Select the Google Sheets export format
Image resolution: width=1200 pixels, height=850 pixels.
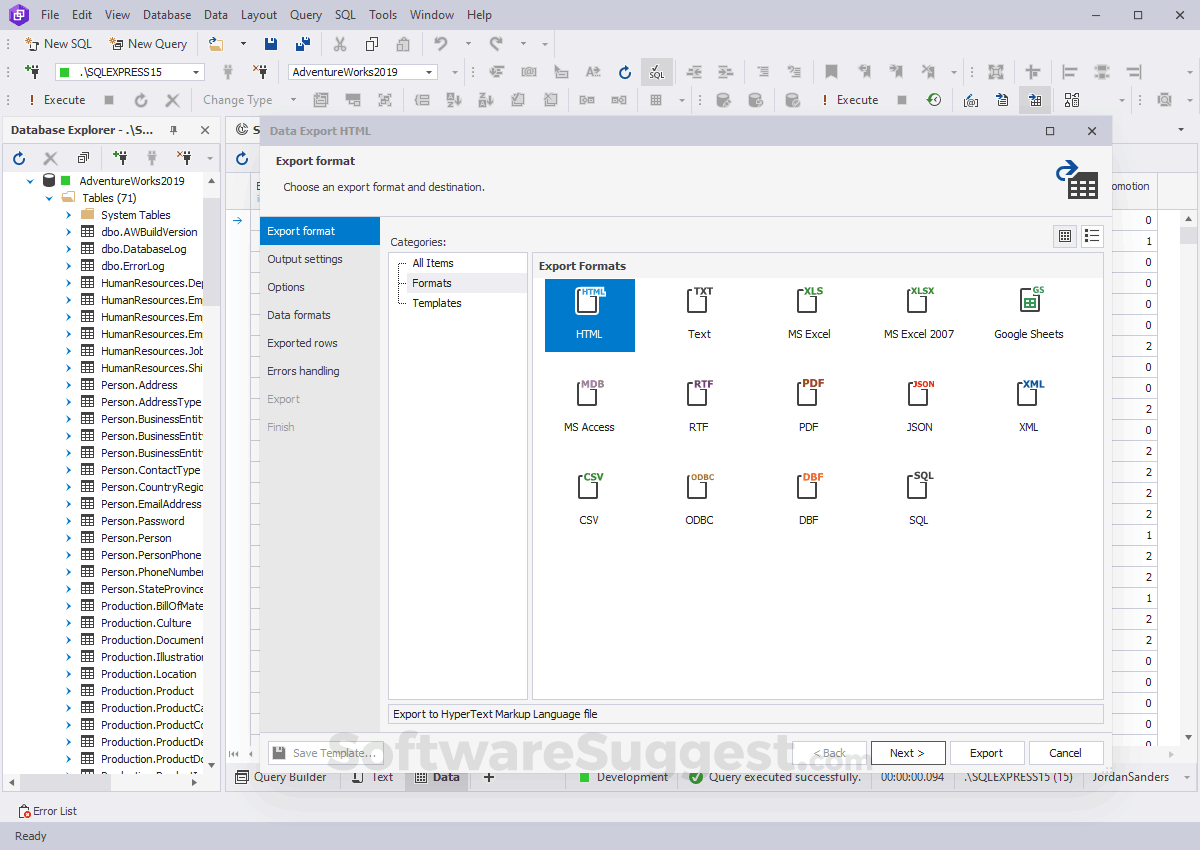coord(1028,312)
